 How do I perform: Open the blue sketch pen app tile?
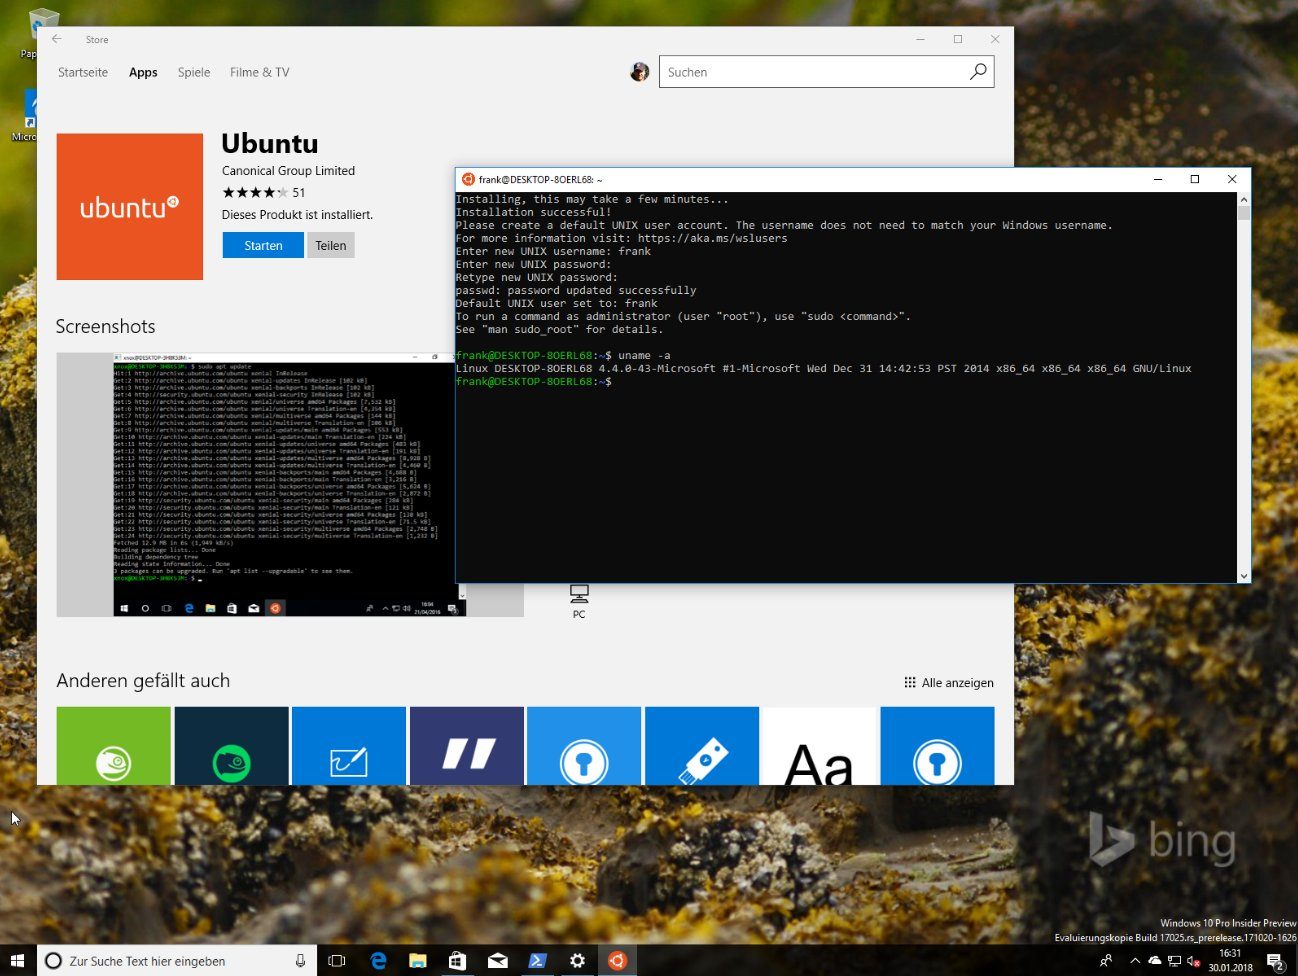pos(349,746)
